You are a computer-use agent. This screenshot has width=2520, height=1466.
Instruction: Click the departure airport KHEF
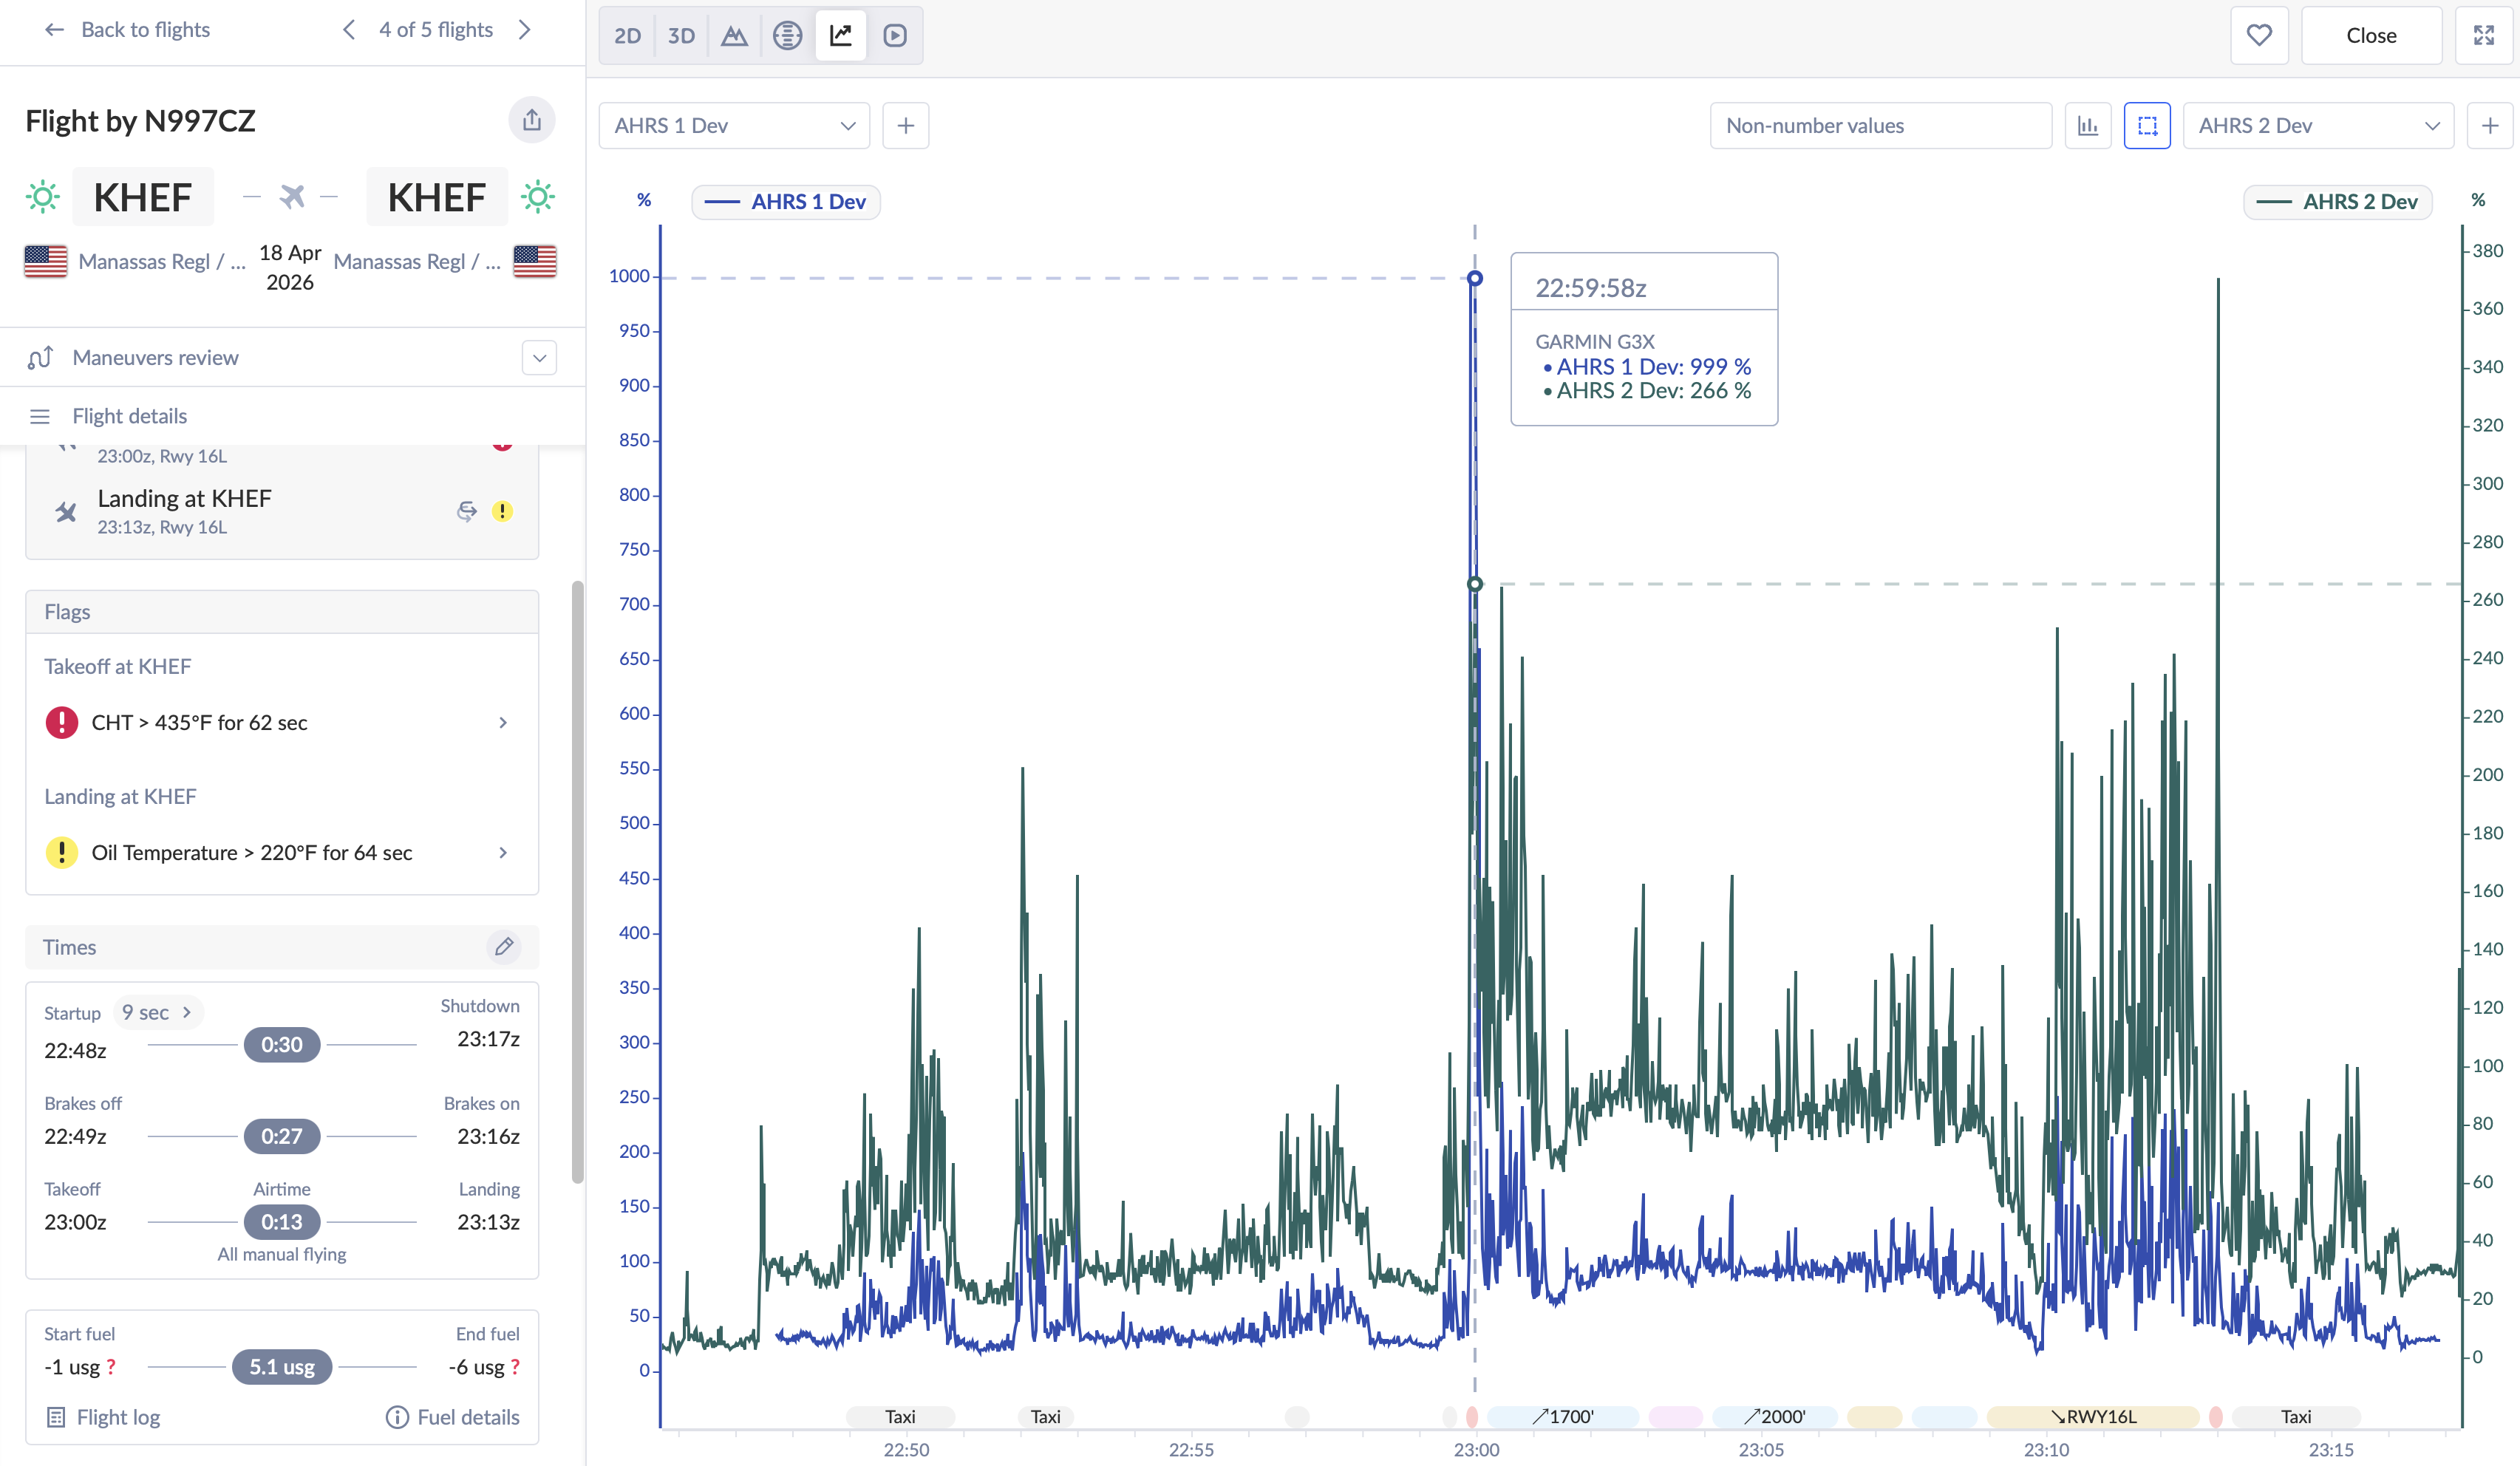click(143, 197)
